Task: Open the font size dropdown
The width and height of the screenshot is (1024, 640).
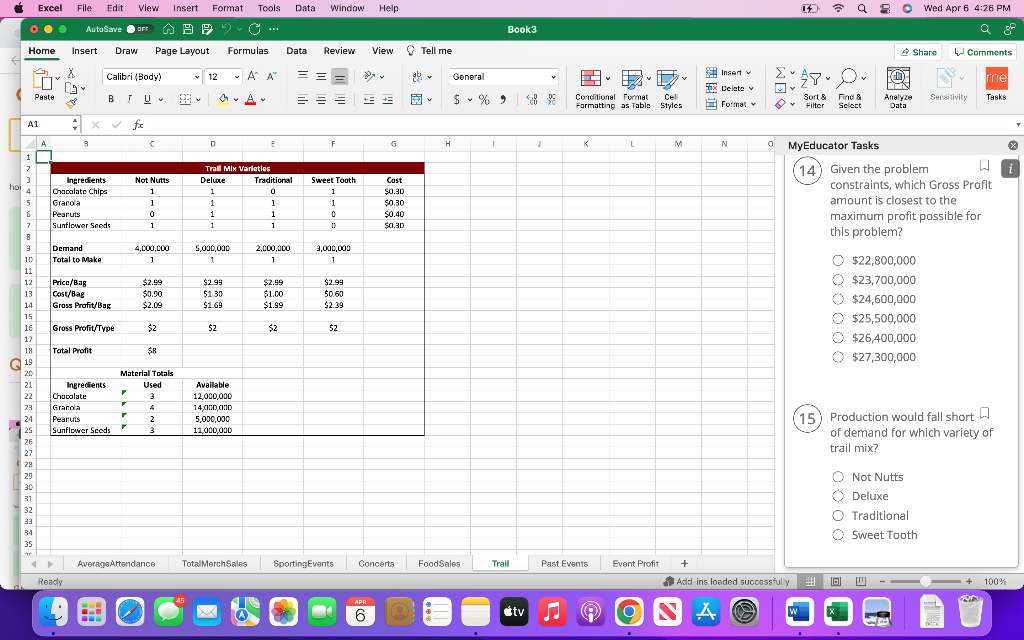Action: tap(223, 76)
